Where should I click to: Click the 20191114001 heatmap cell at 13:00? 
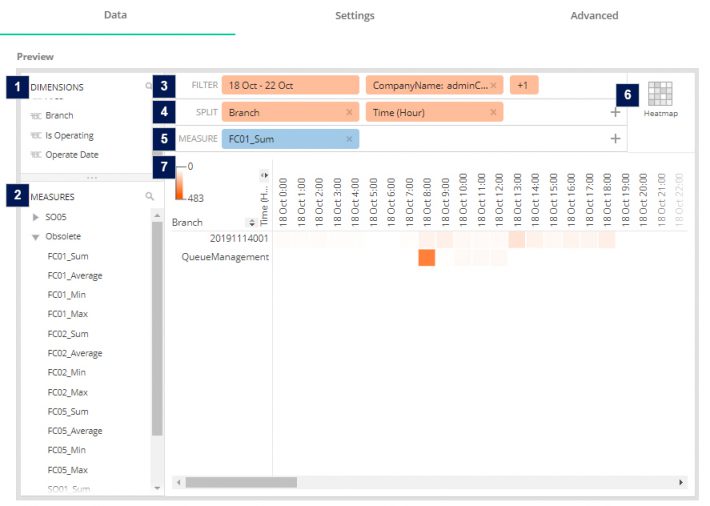click(x=517, y=239)
